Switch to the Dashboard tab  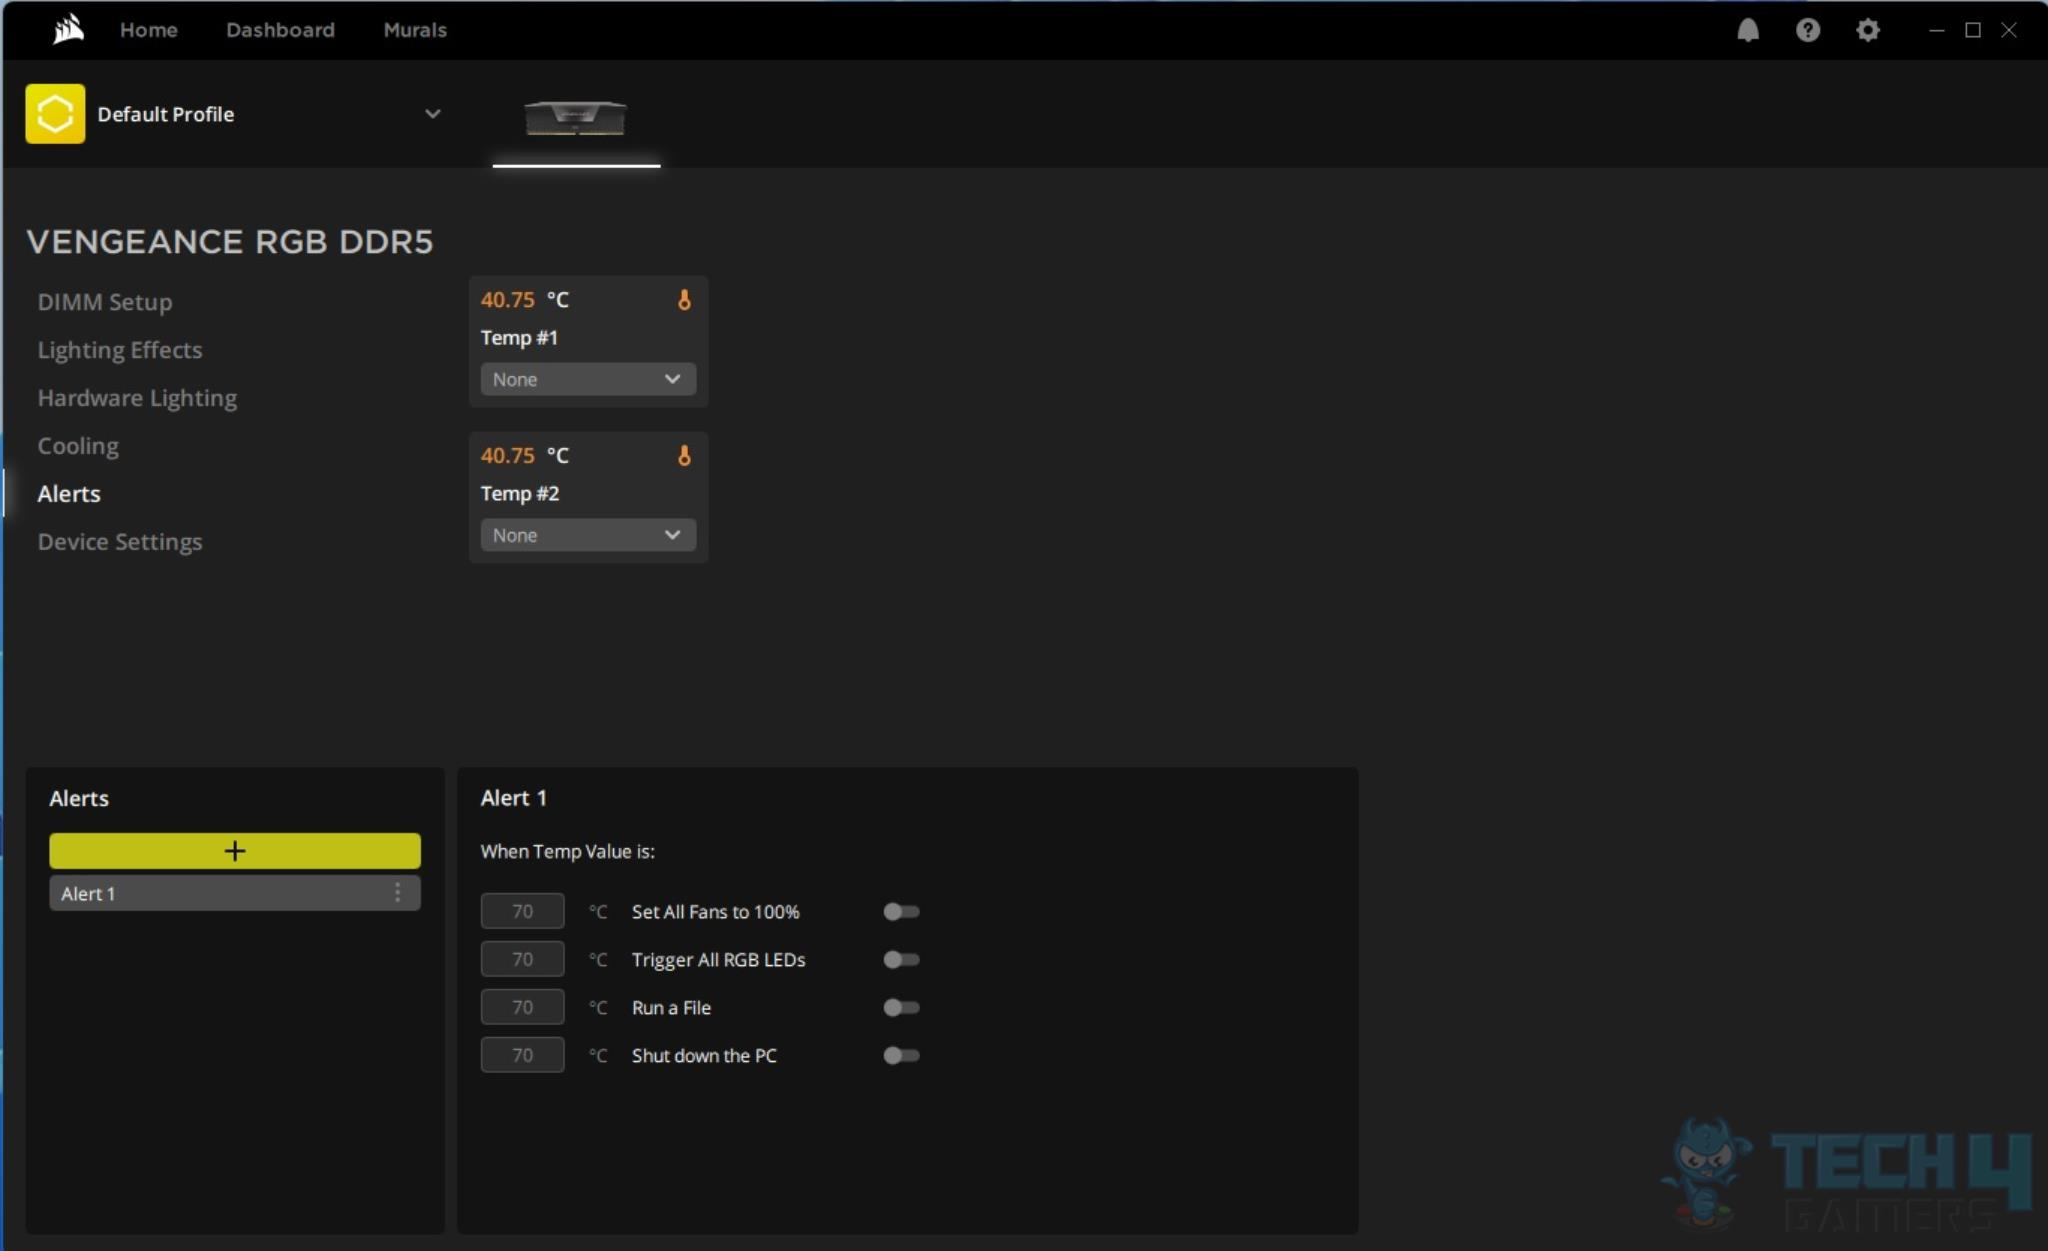tap(280, 30)
